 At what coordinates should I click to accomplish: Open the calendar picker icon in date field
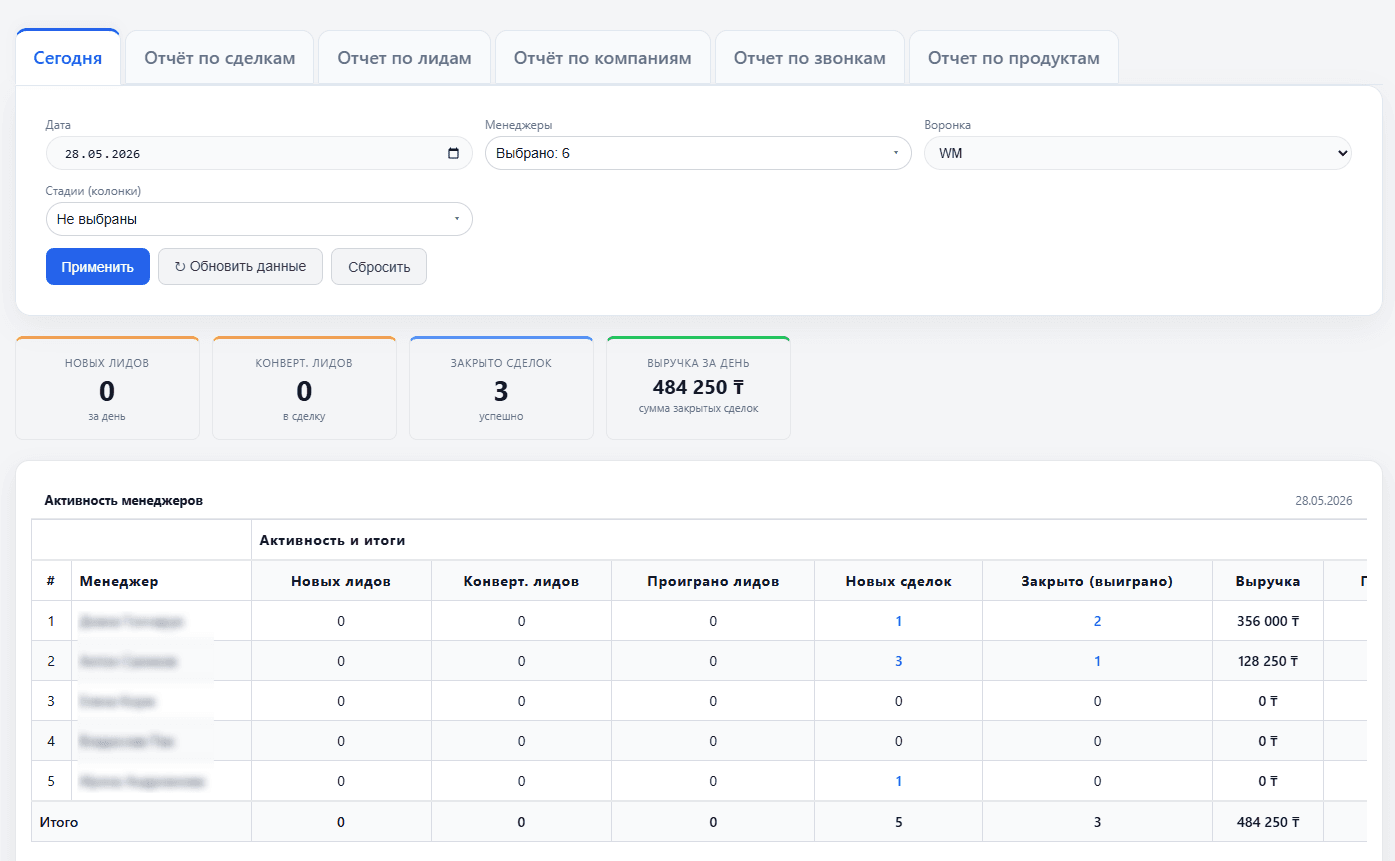click(453, 154)
